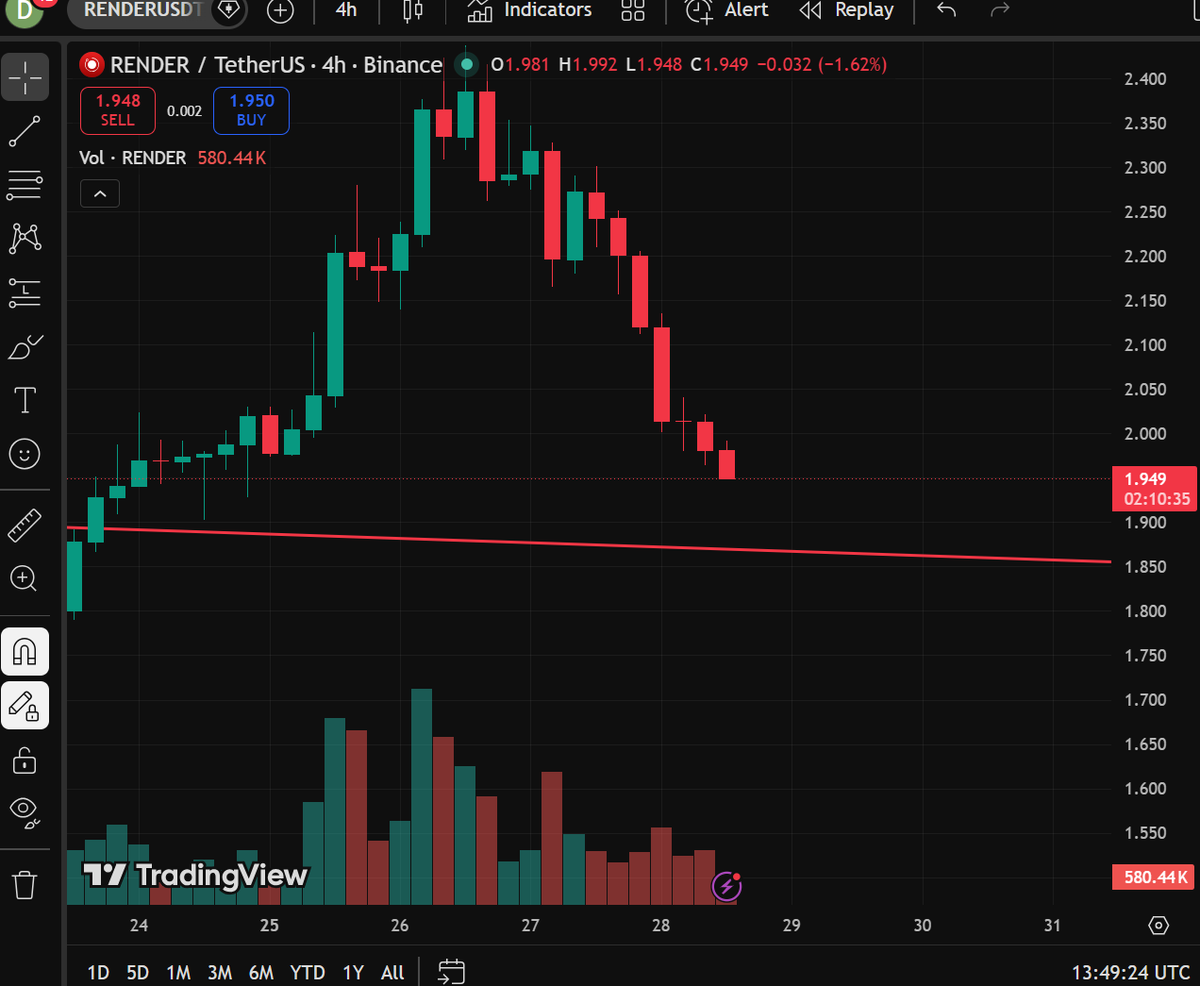Open the candle chart style menu
1200x986 pixels.
[412, 11]
